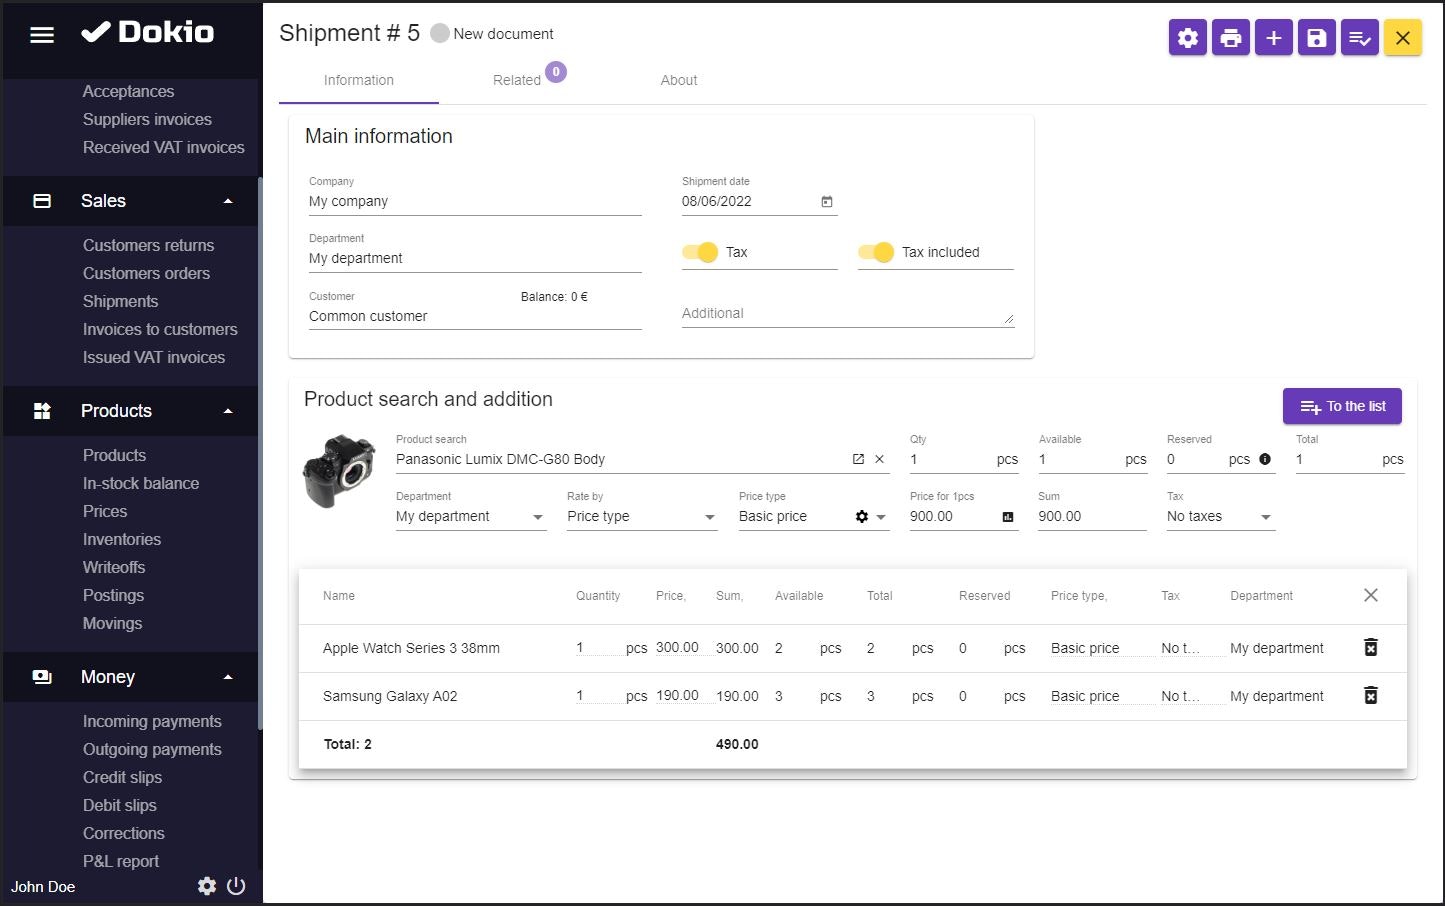Click the Products section grid icon

(42, 411)
